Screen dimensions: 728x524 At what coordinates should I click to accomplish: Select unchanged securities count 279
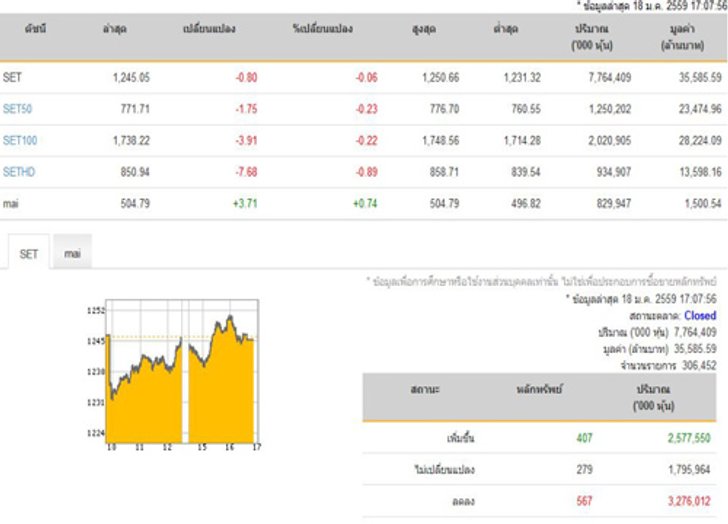[584, 469]
